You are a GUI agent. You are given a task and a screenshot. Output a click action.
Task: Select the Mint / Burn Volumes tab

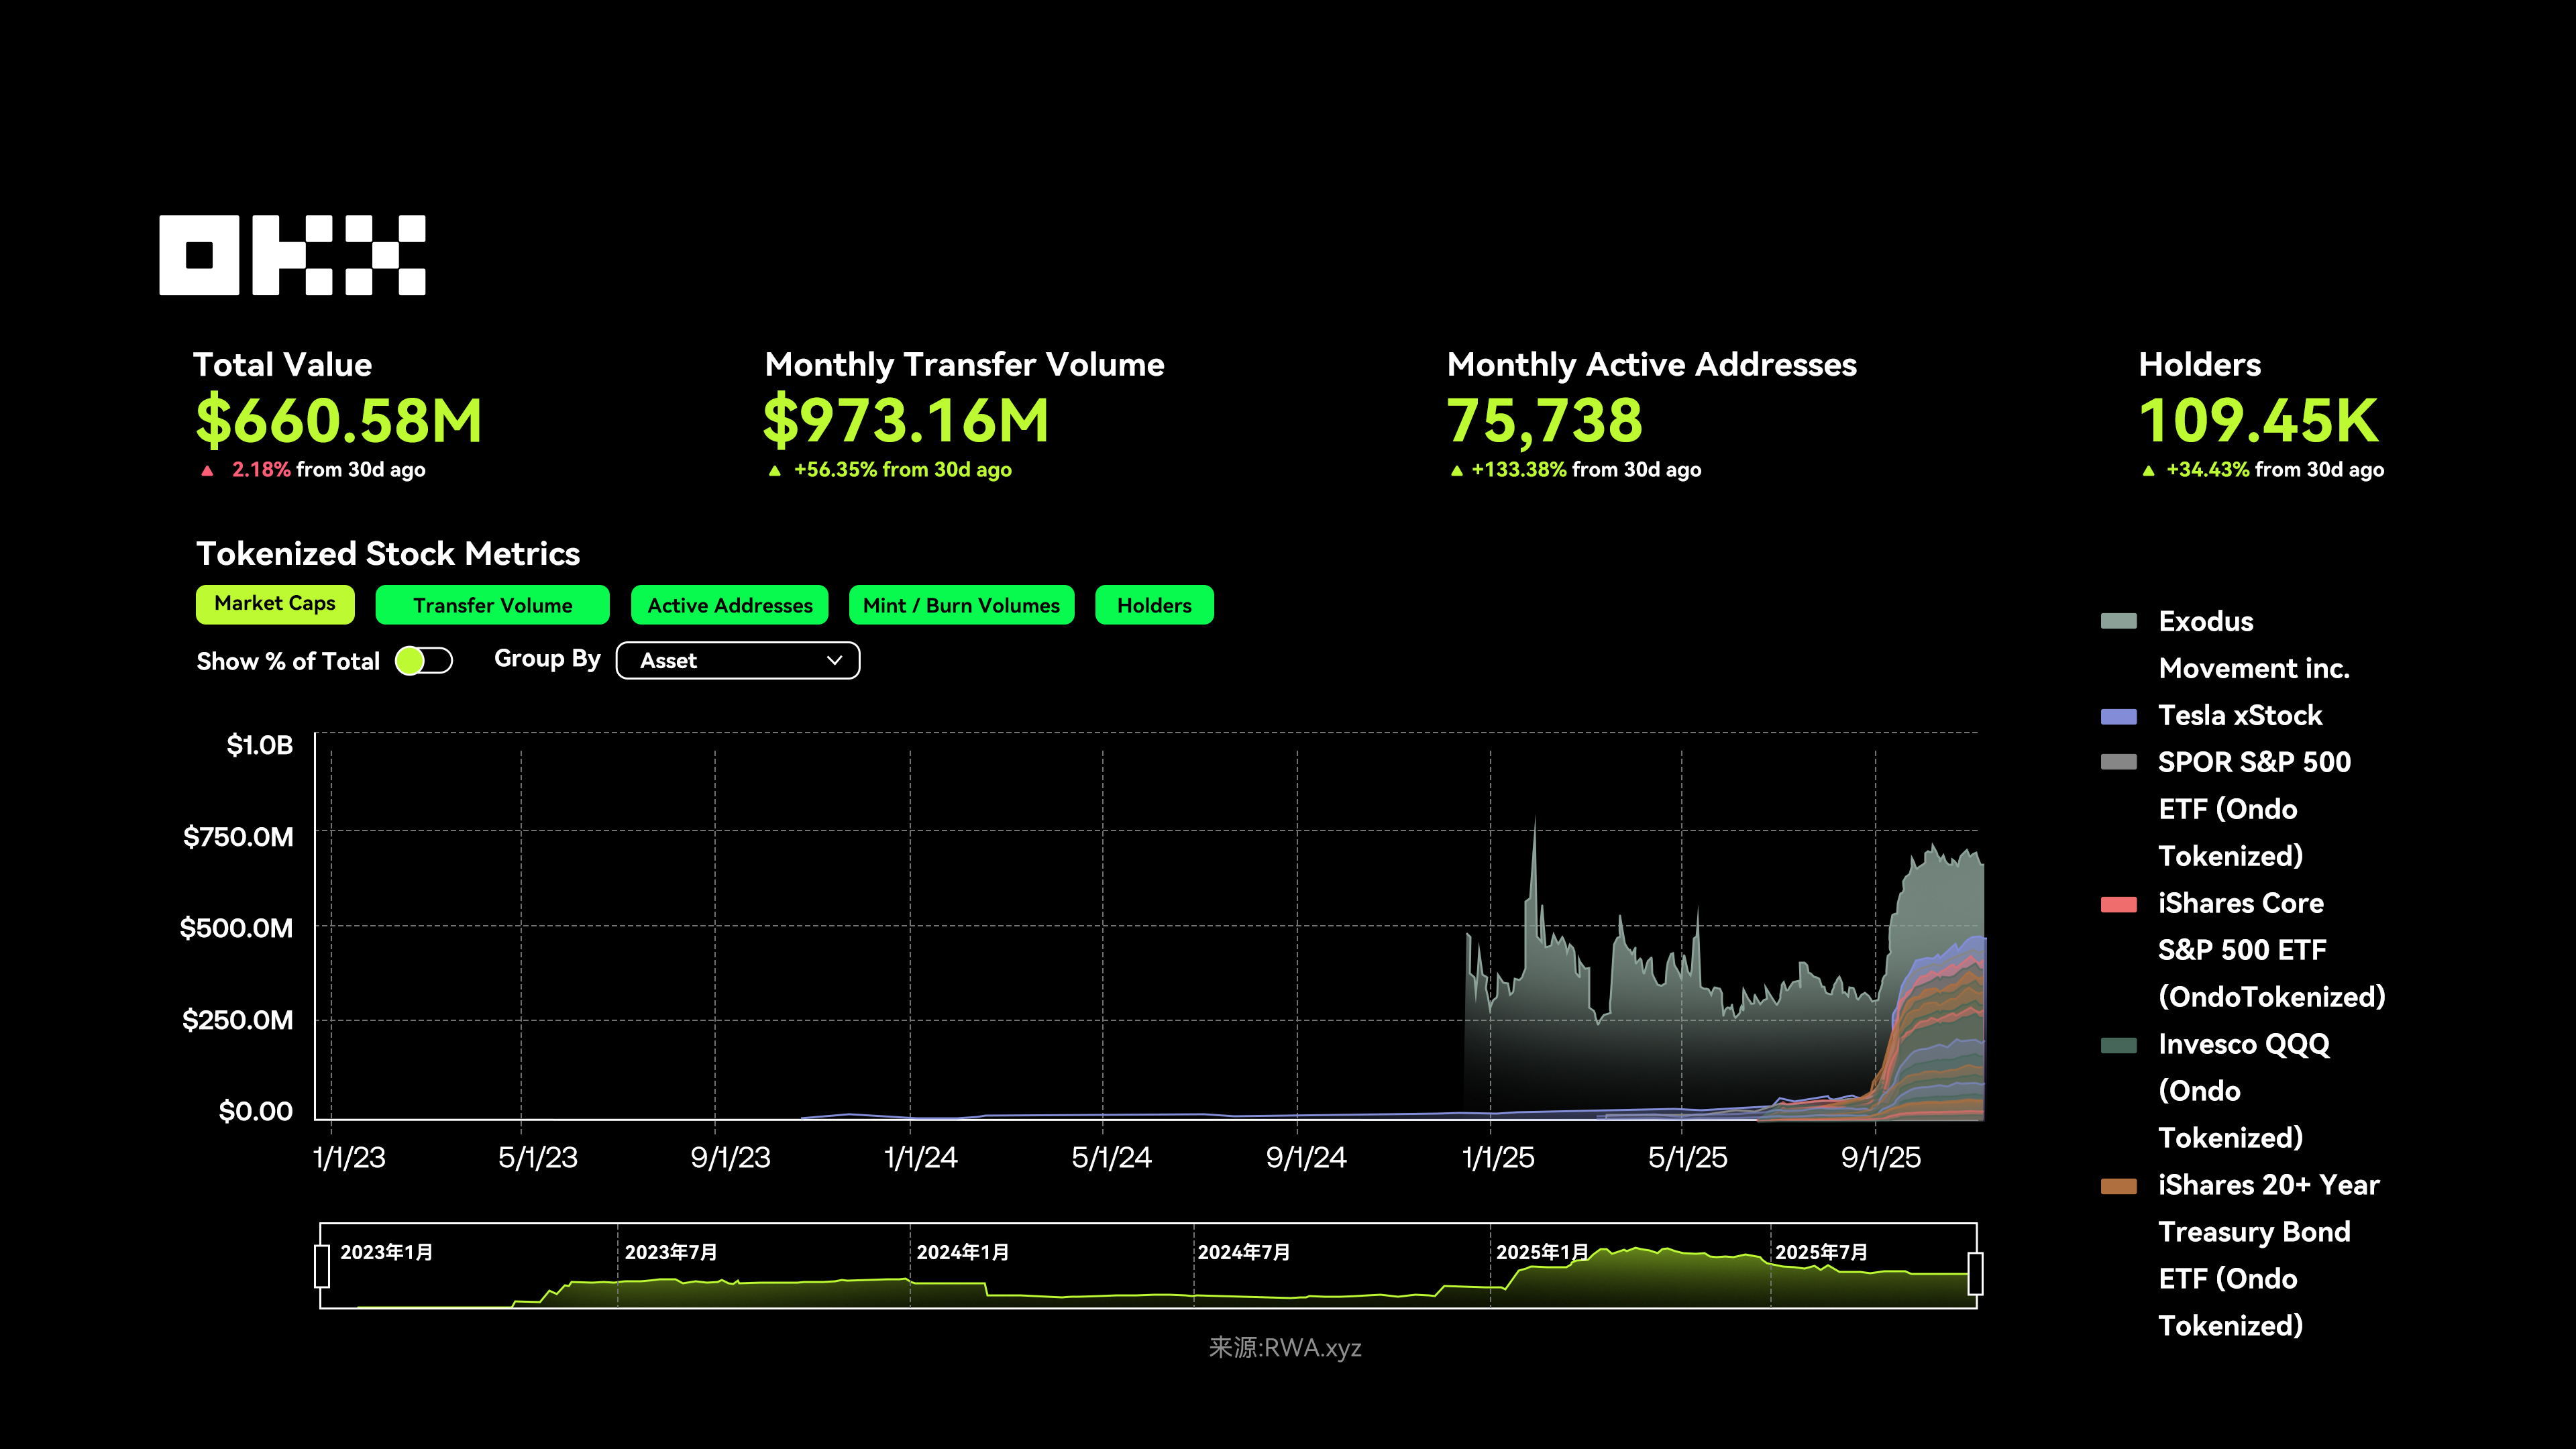[961, 605]
